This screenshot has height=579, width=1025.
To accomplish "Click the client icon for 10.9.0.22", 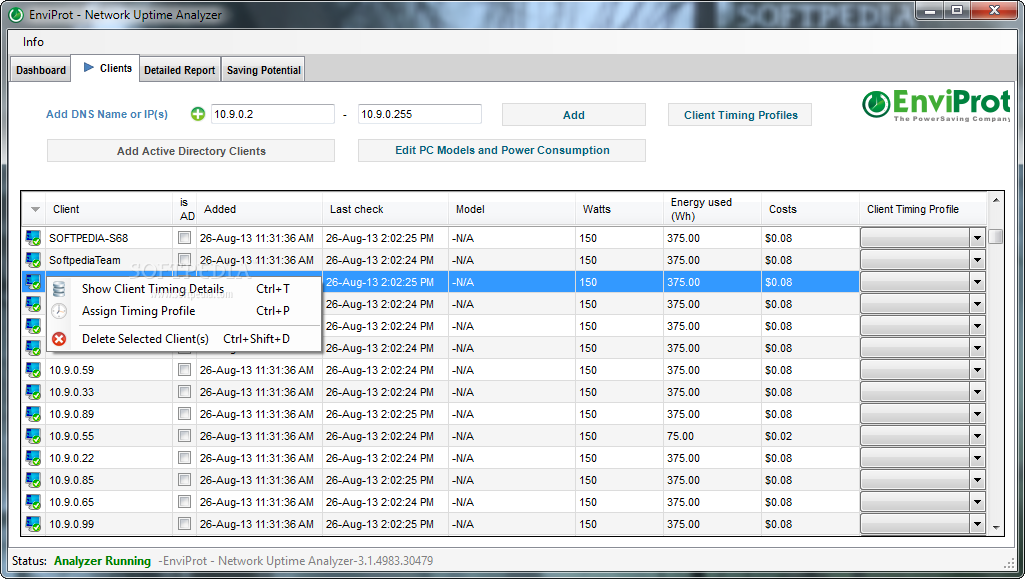I will click(x=33, y=458).
